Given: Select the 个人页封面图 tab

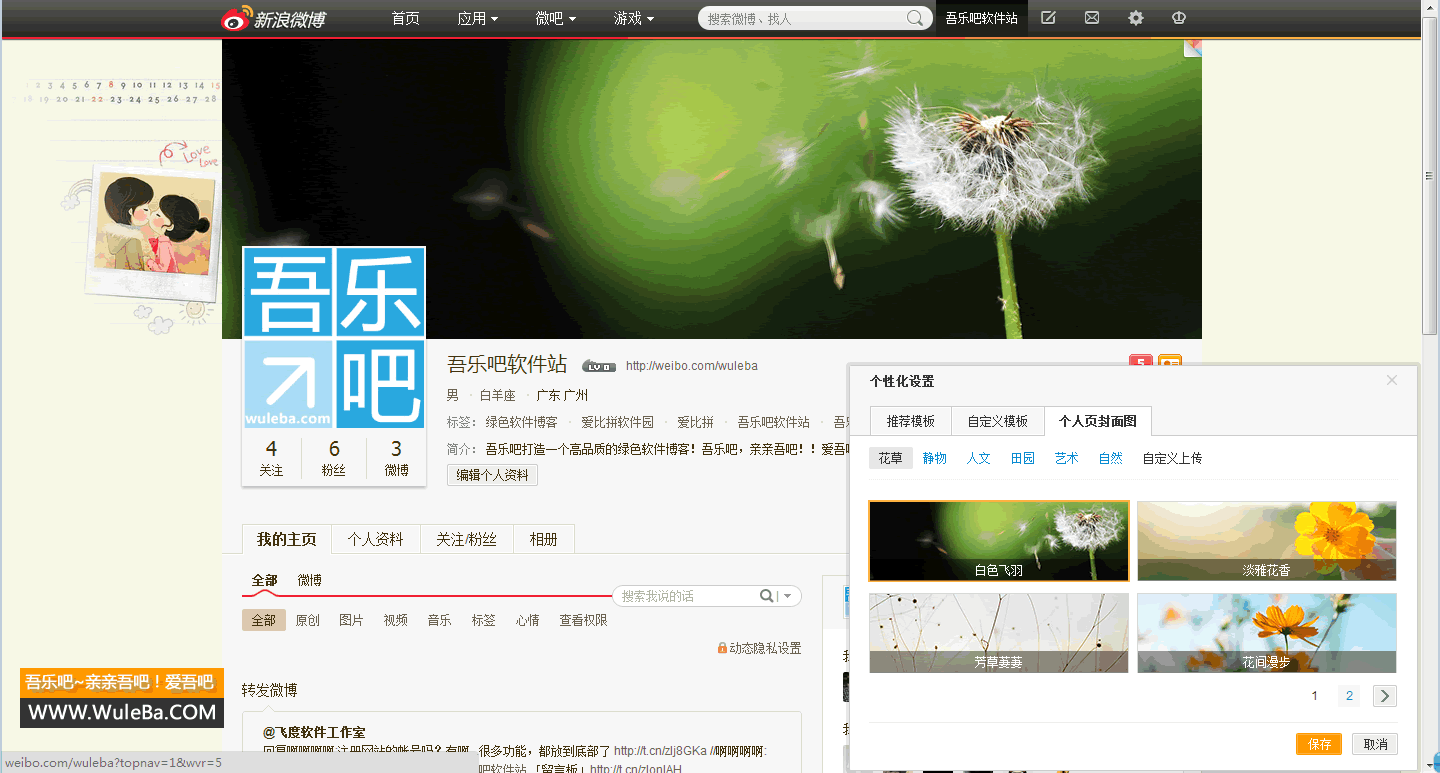Looking at the screenshot, I should [1098, 421].
